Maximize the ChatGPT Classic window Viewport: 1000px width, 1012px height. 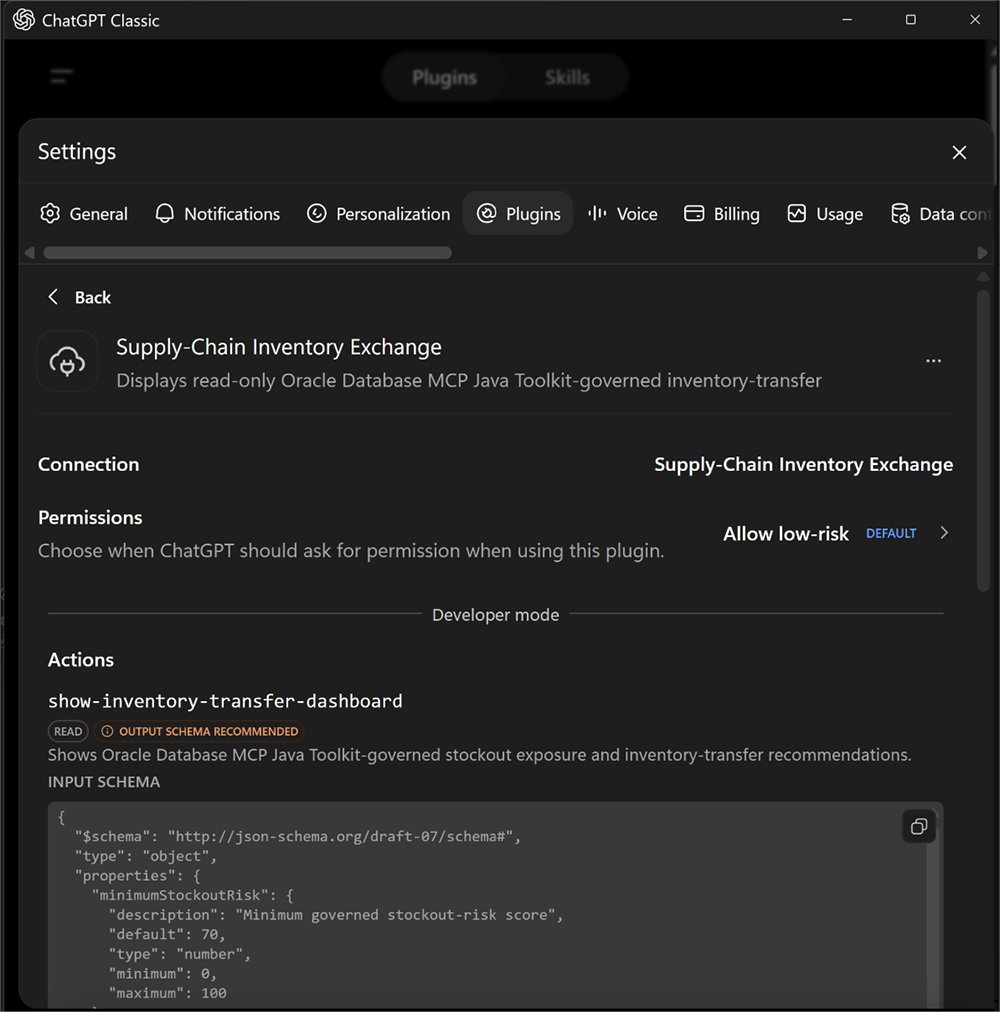(x=910, y=20)
